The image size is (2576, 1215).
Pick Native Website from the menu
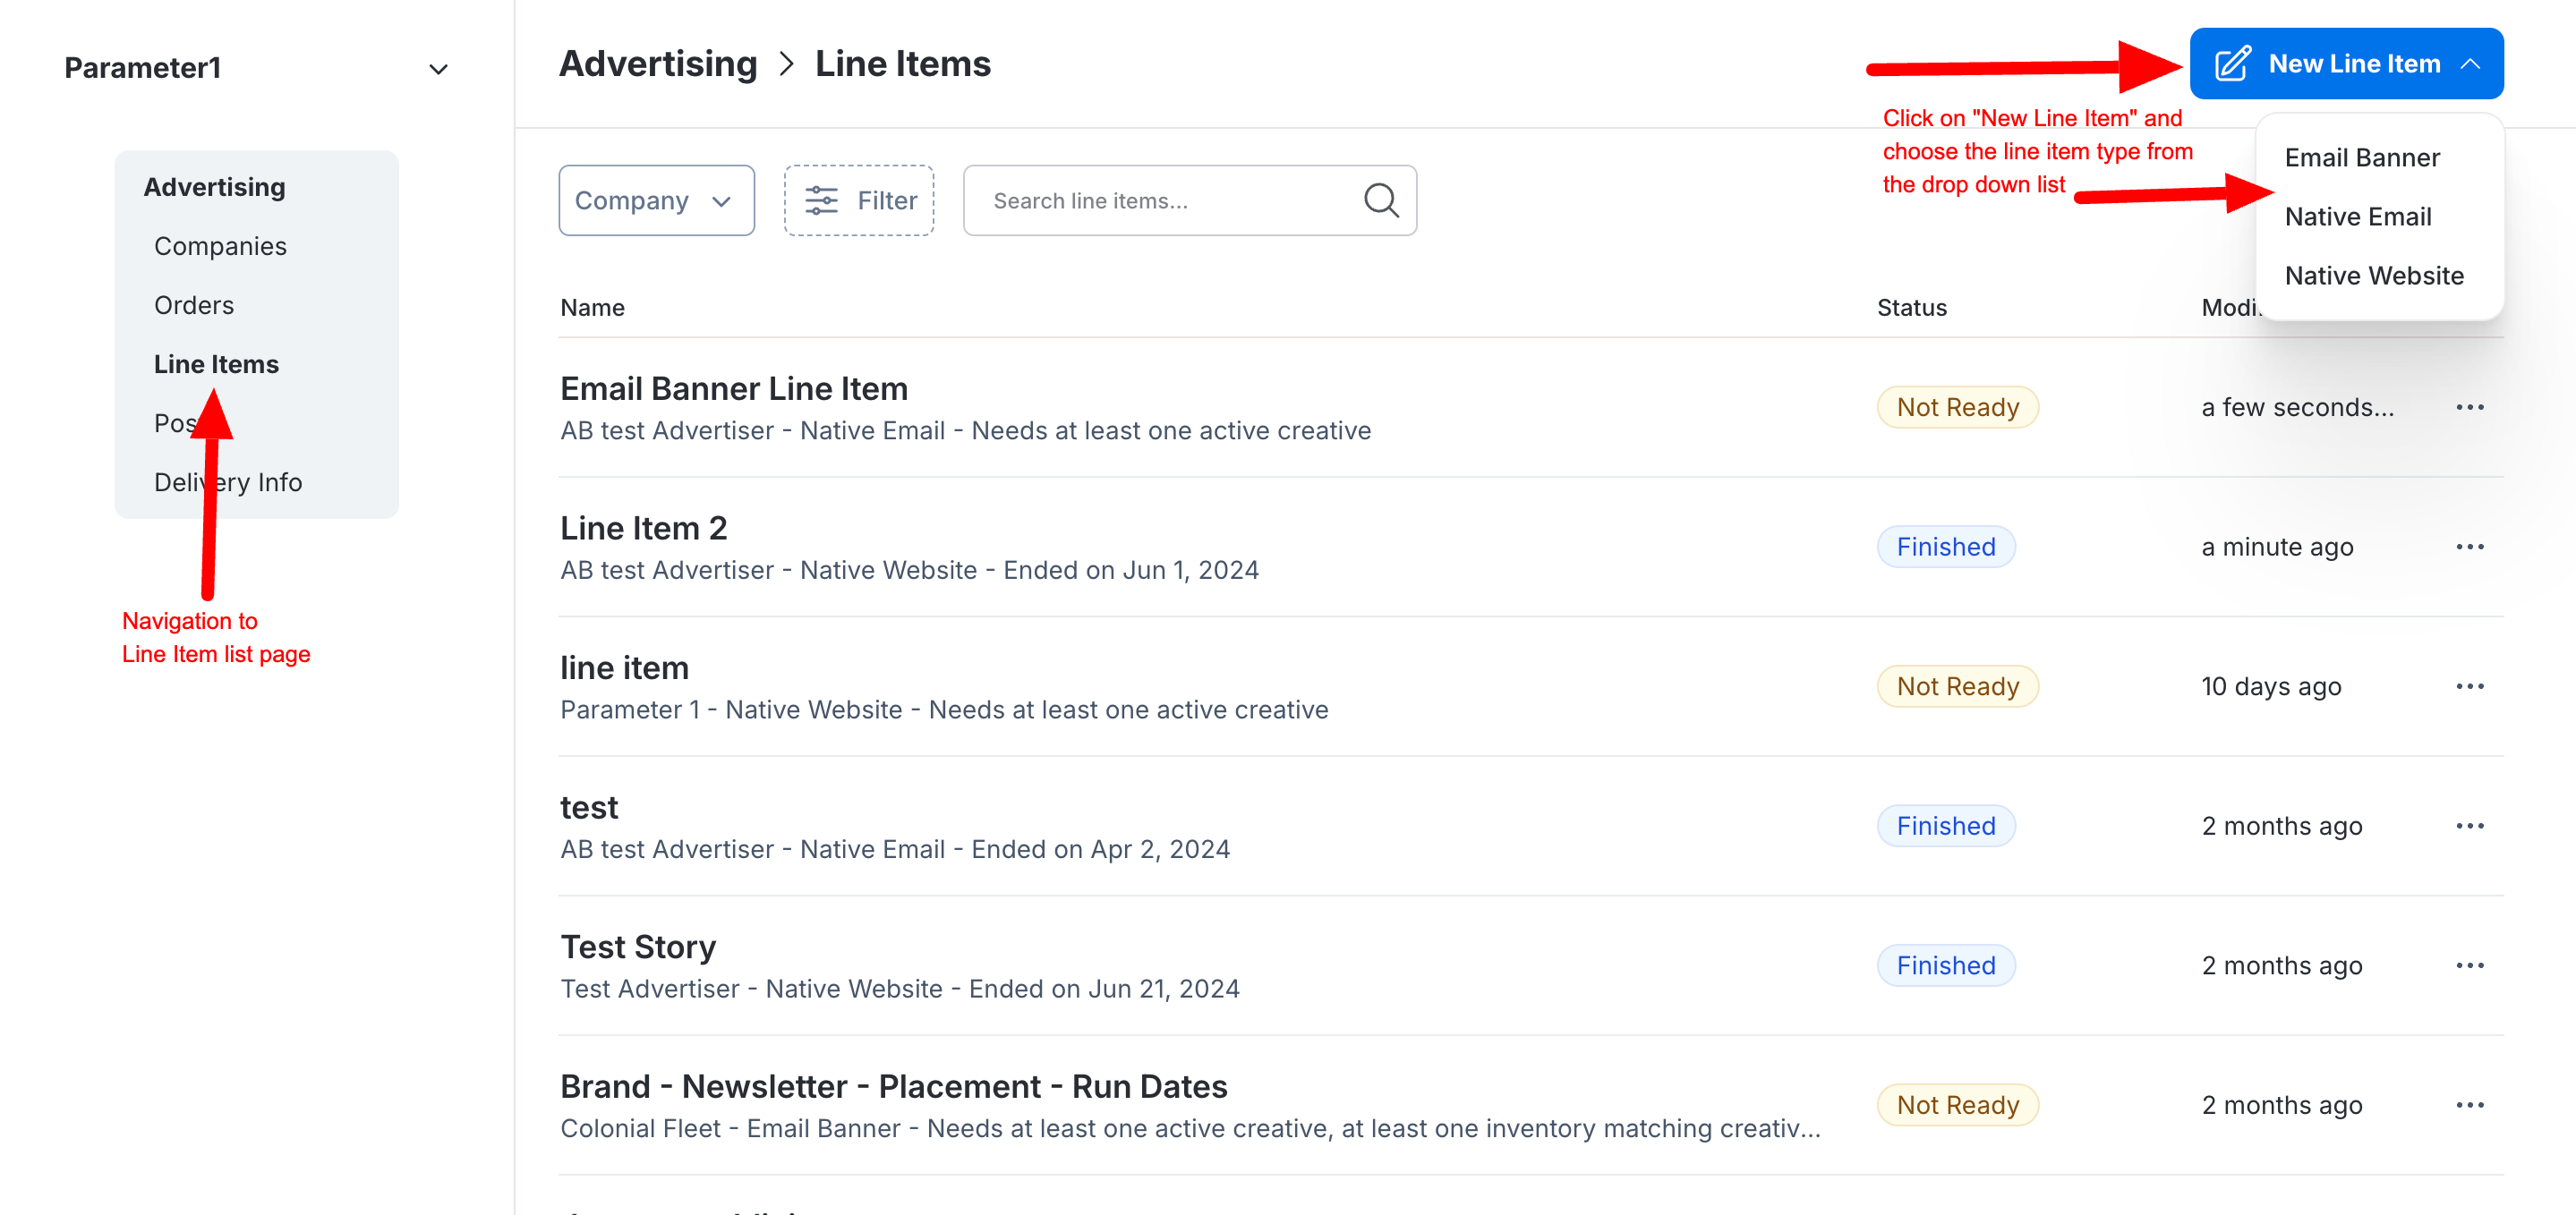[2373, 276]
